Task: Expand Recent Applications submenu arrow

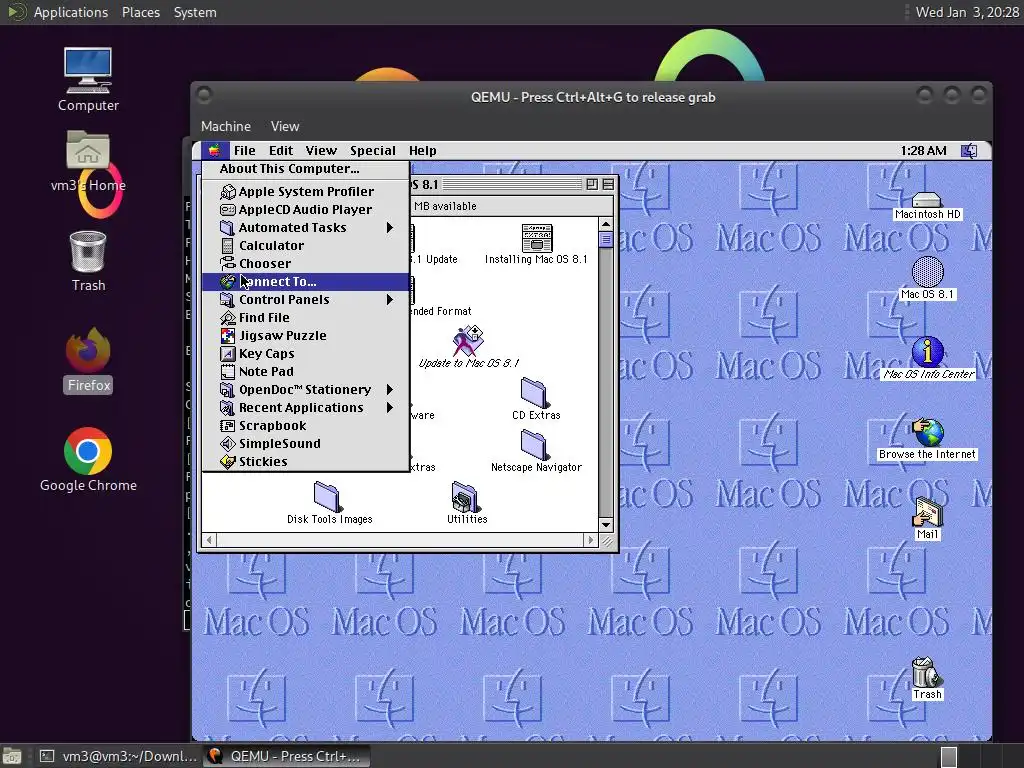Action: (390, 408)
